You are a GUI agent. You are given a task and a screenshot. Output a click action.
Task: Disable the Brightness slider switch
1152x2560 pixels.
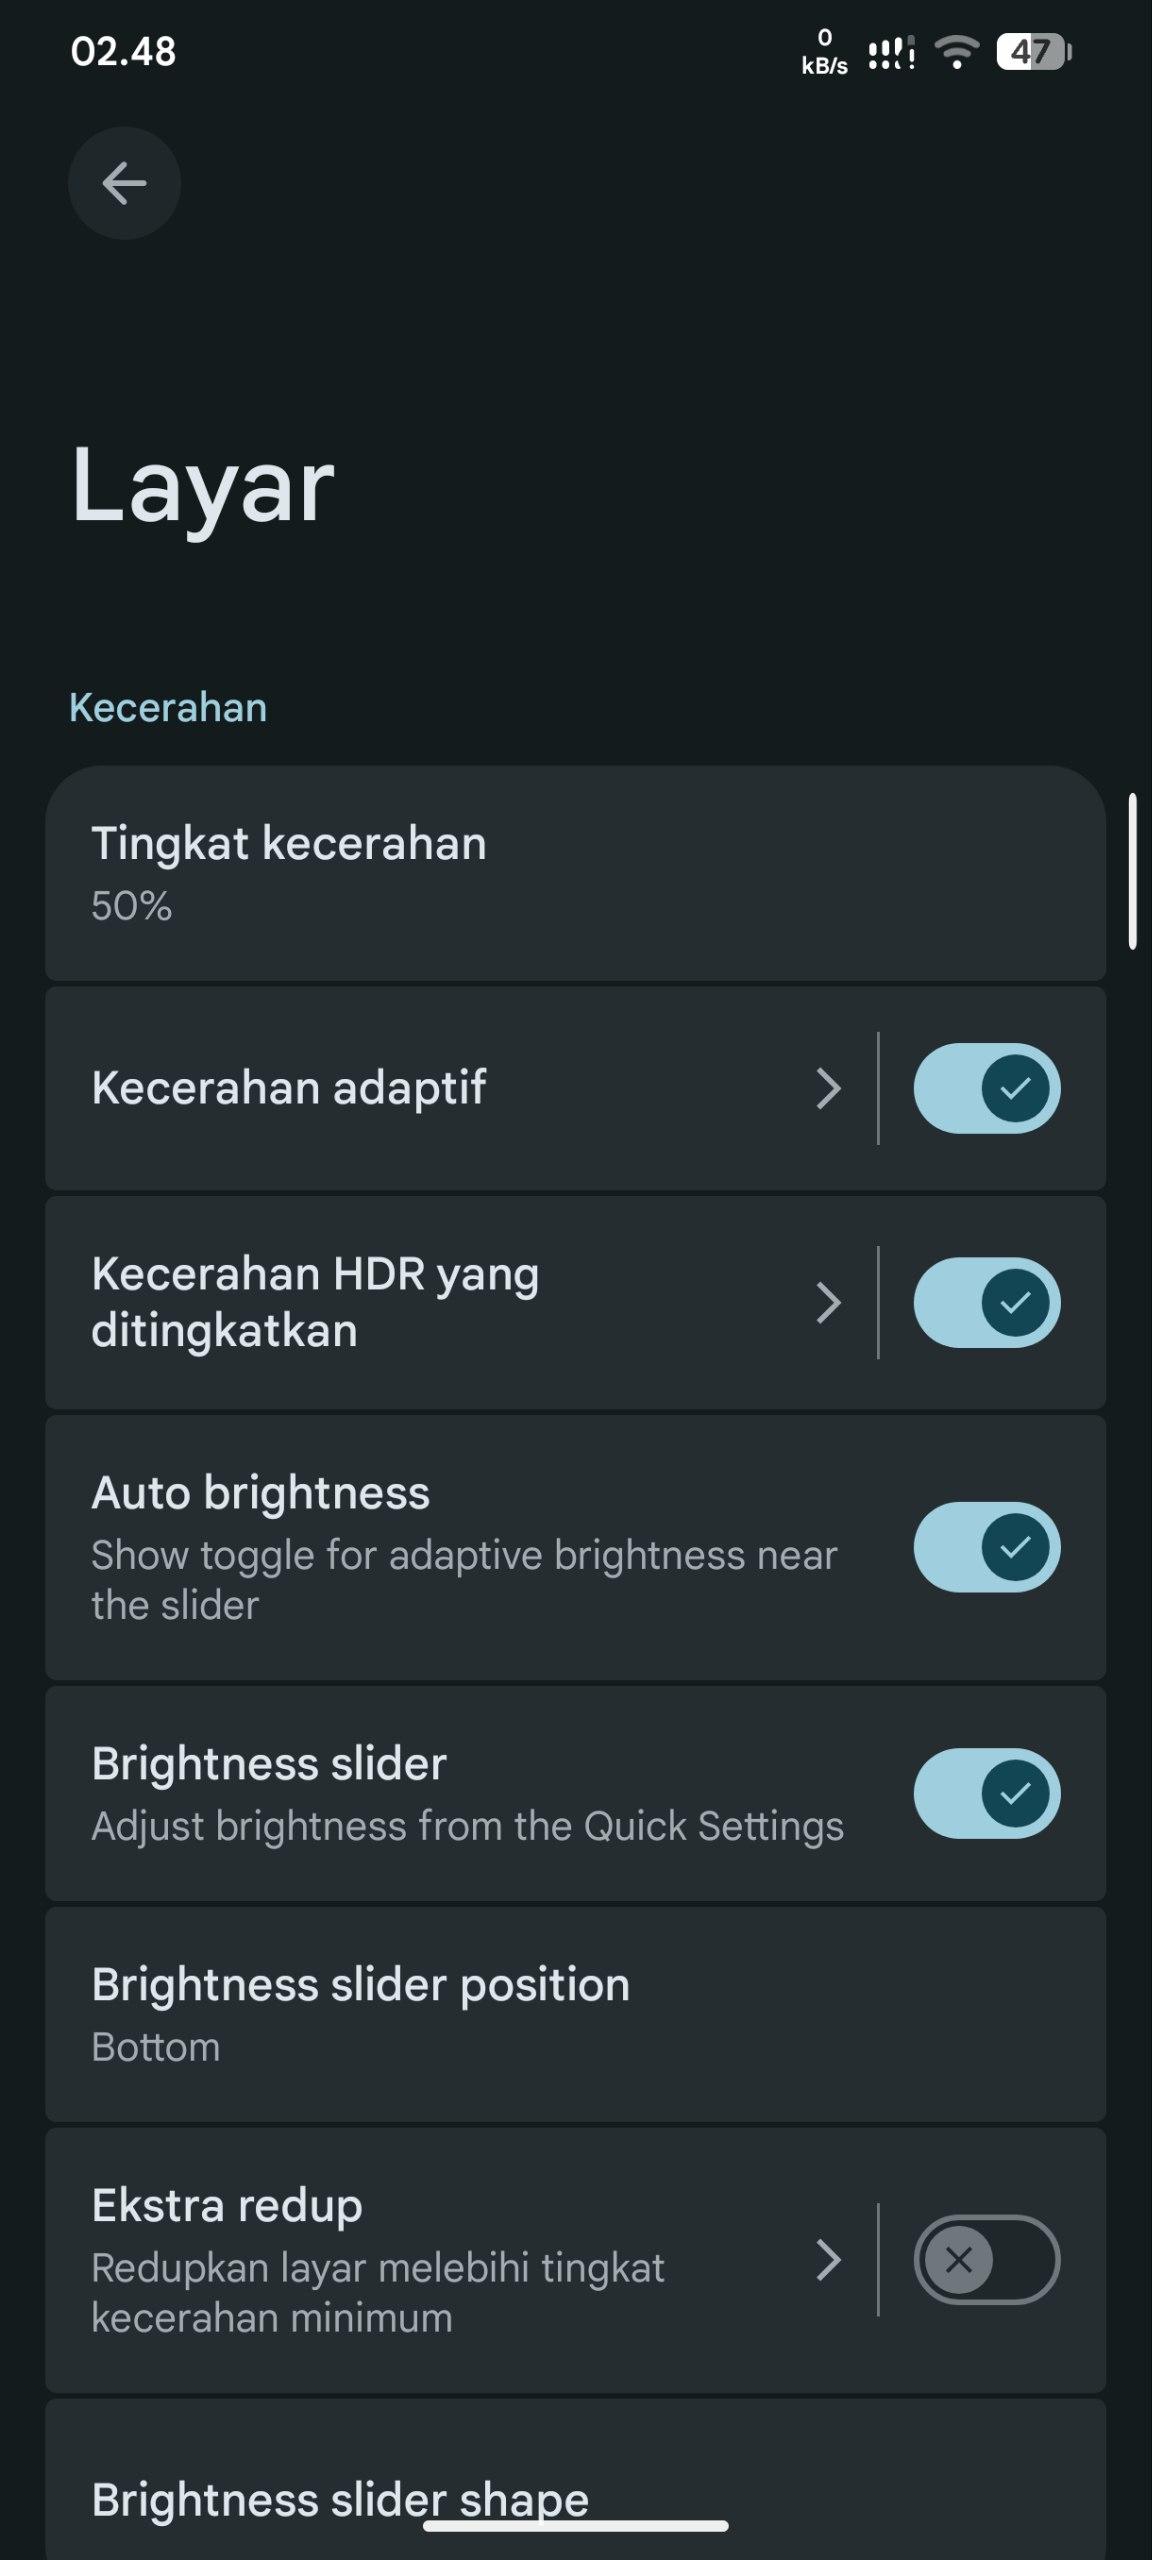coord(986,1793)
